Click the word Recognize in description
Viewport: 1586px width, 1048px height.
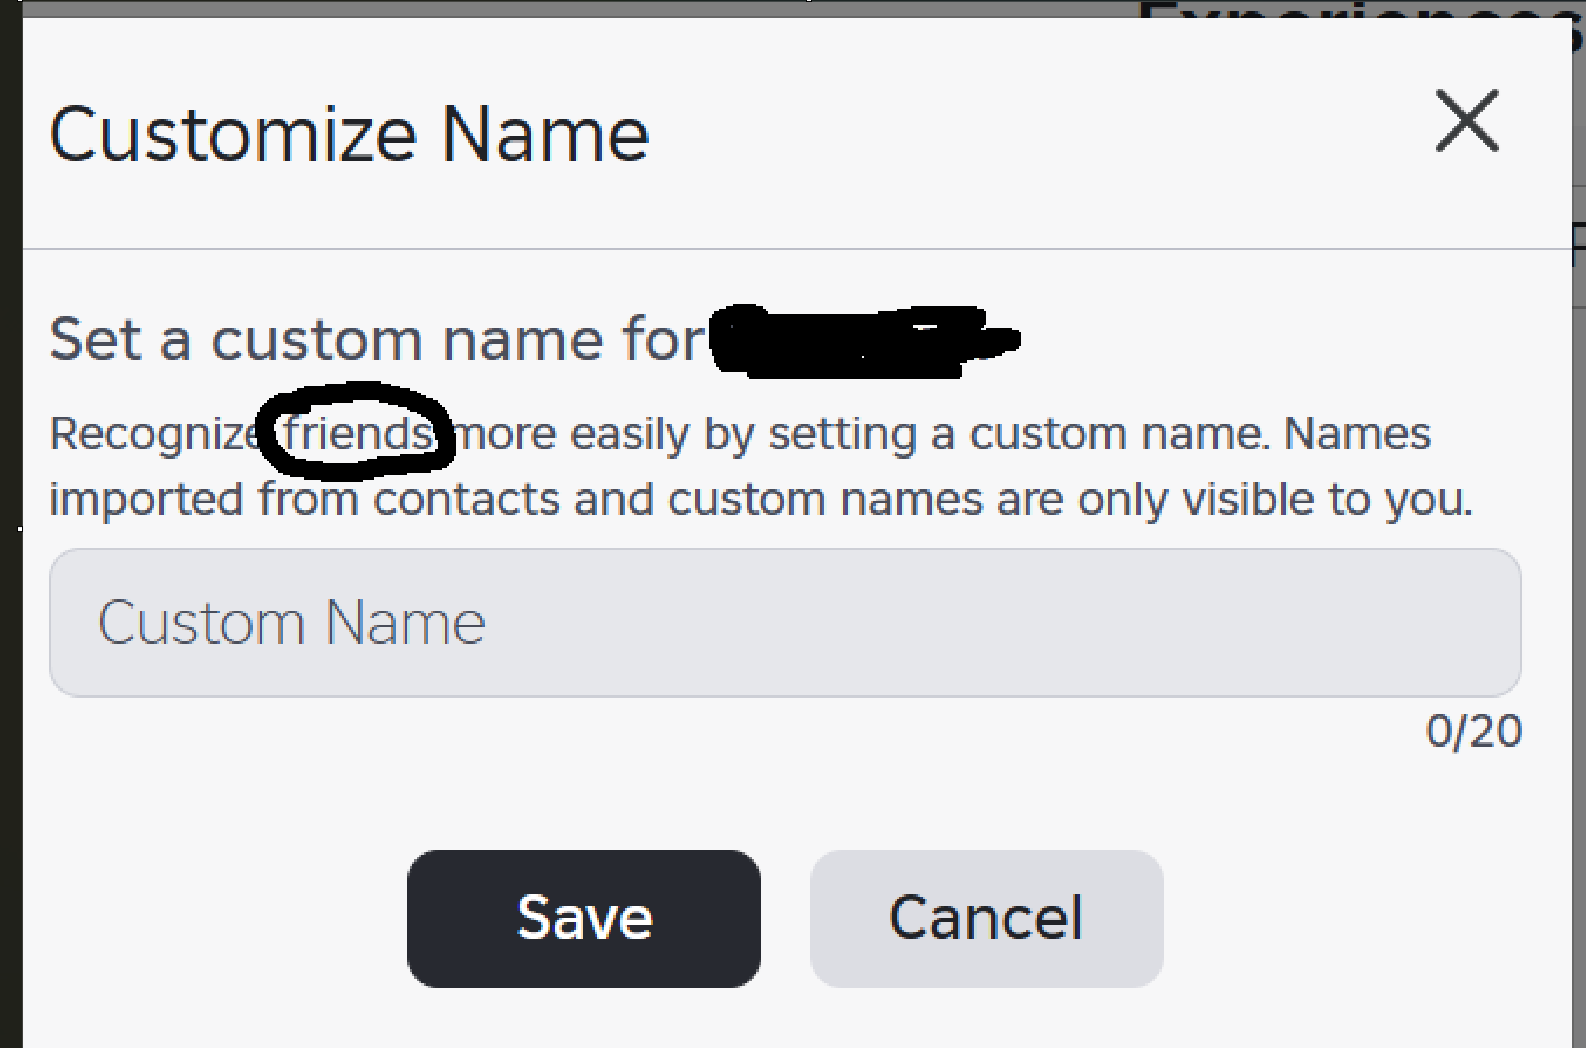coord(155,434)
